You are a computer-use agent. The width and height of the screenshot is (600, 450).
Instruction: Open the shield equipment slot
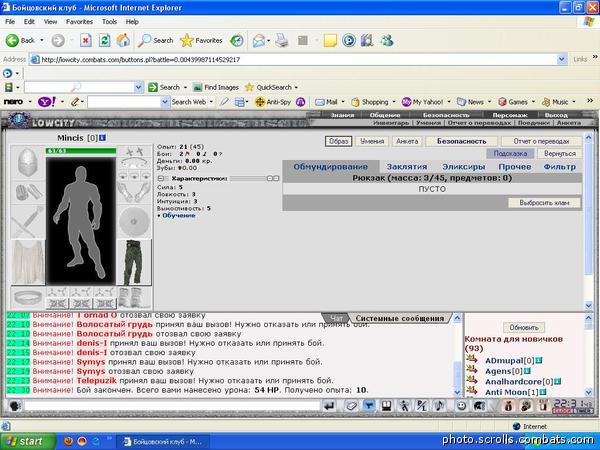[x=134, y=222]
